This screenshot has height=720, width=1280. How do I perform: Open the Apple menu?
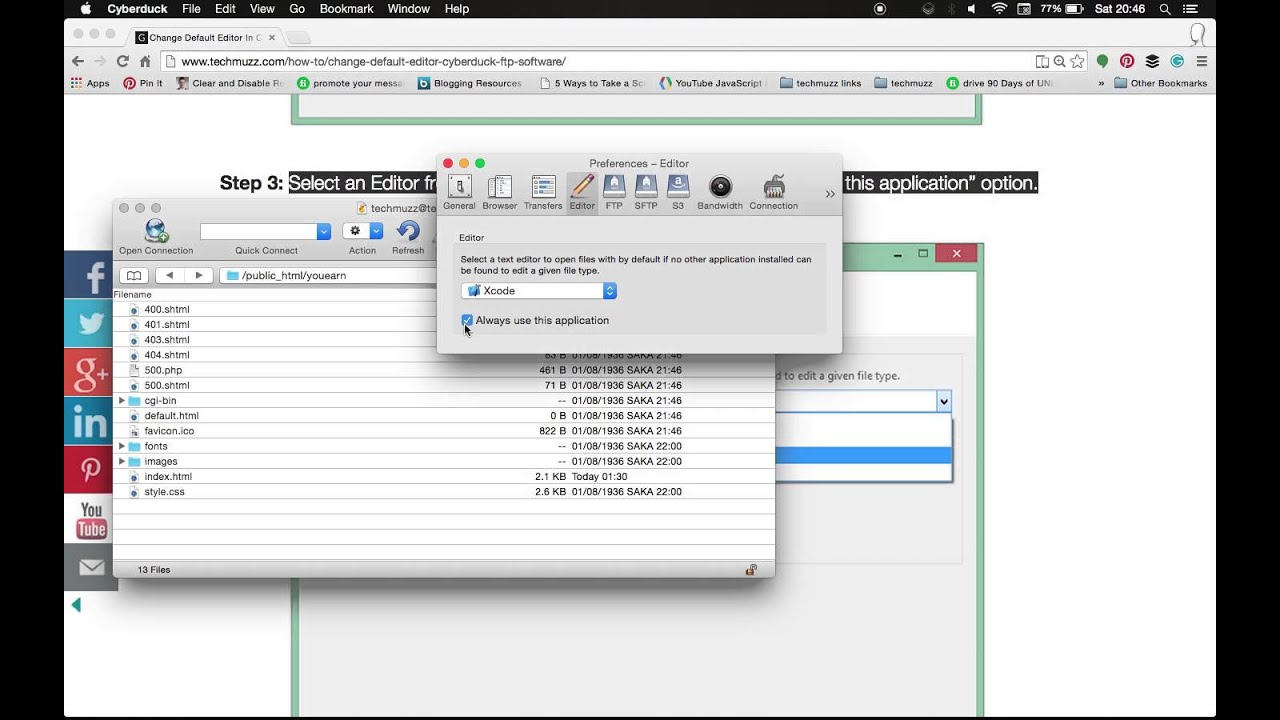tap(85, 9)
